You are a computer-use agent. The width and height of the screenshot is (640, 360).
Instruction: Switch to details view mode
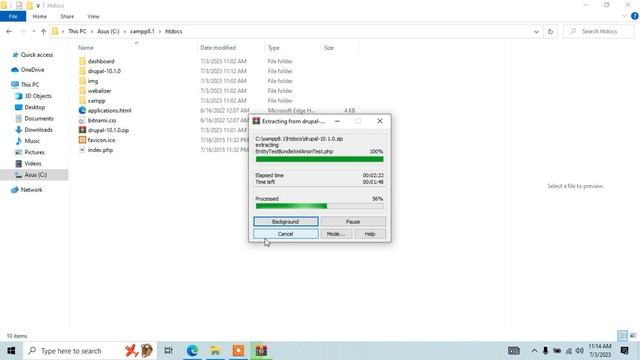[x=622, y=336]
